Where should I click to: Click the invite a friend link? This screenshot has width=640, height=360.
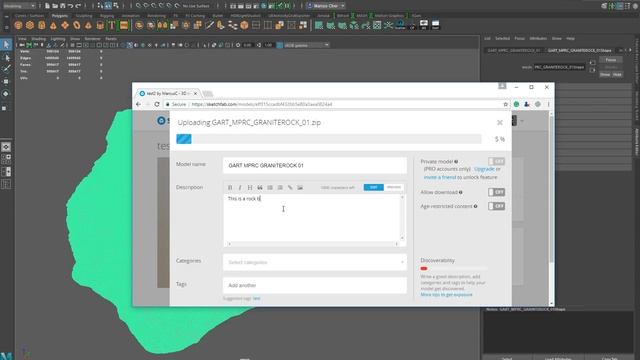(x=440, y=177)
